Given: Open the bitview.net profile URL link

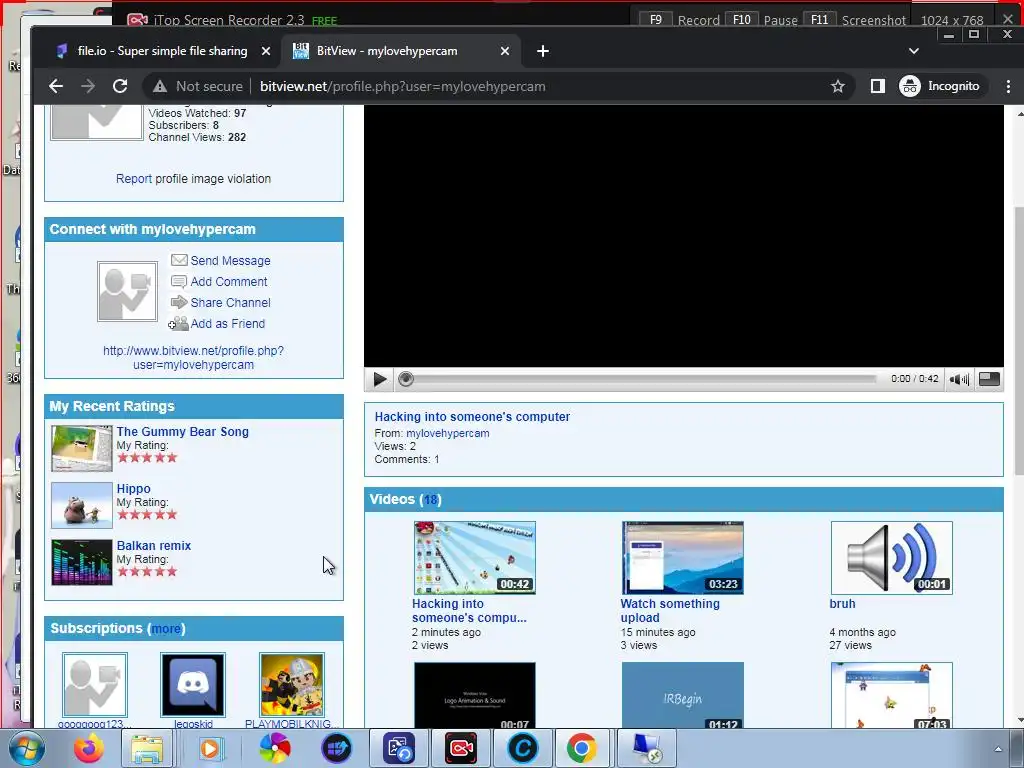Looking at the screenshot, I should click(193, 358).
